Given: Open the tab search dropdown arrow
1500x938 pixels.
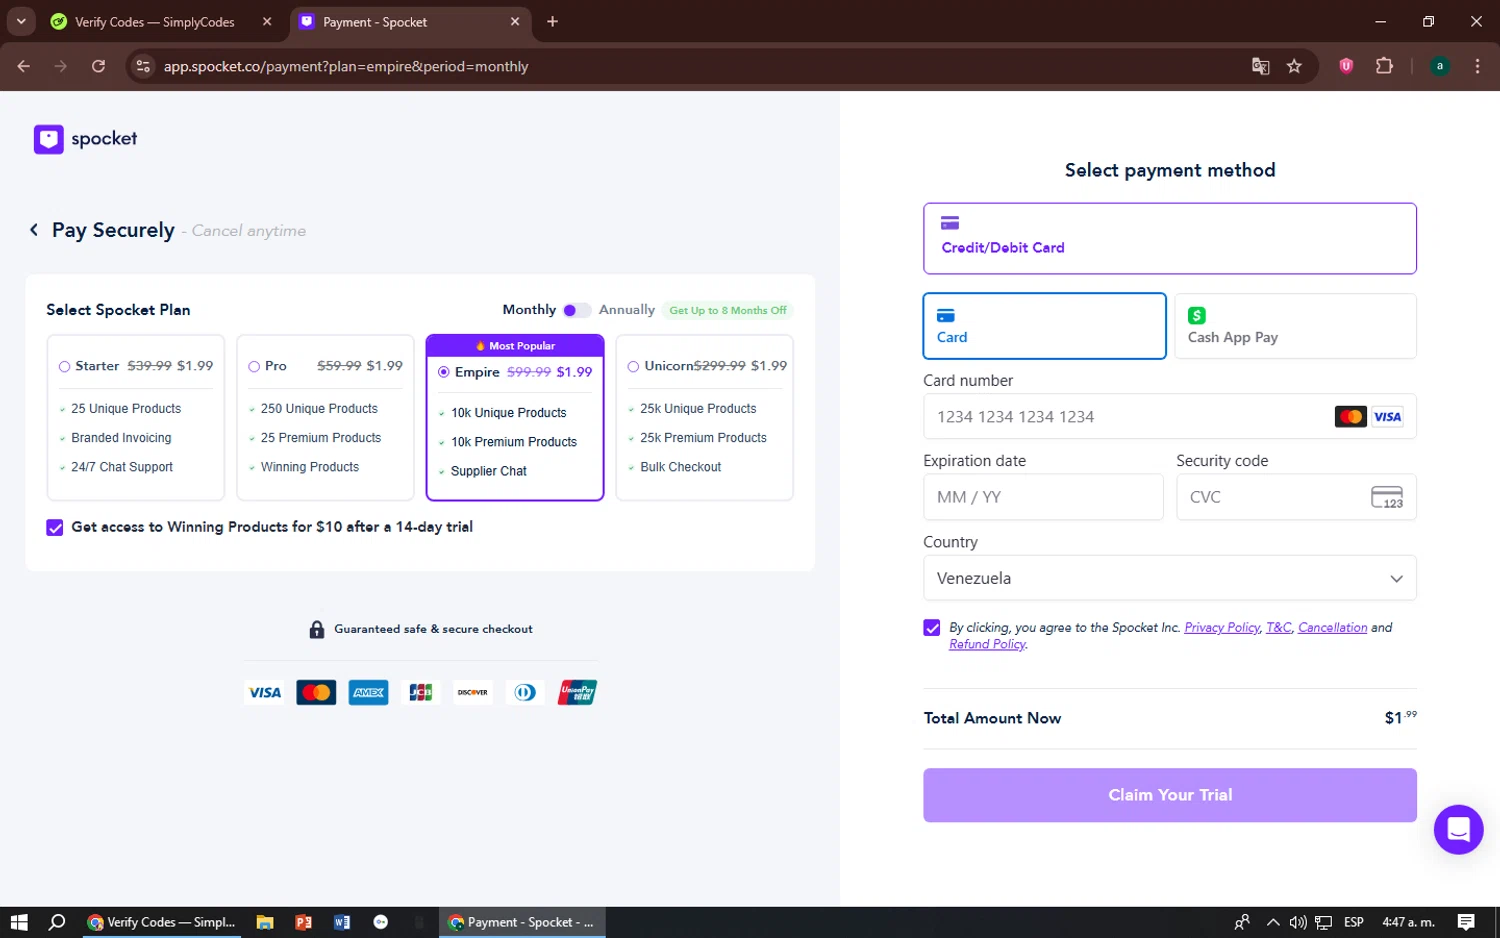Looking at the screenshot, I should coord(21,21).
